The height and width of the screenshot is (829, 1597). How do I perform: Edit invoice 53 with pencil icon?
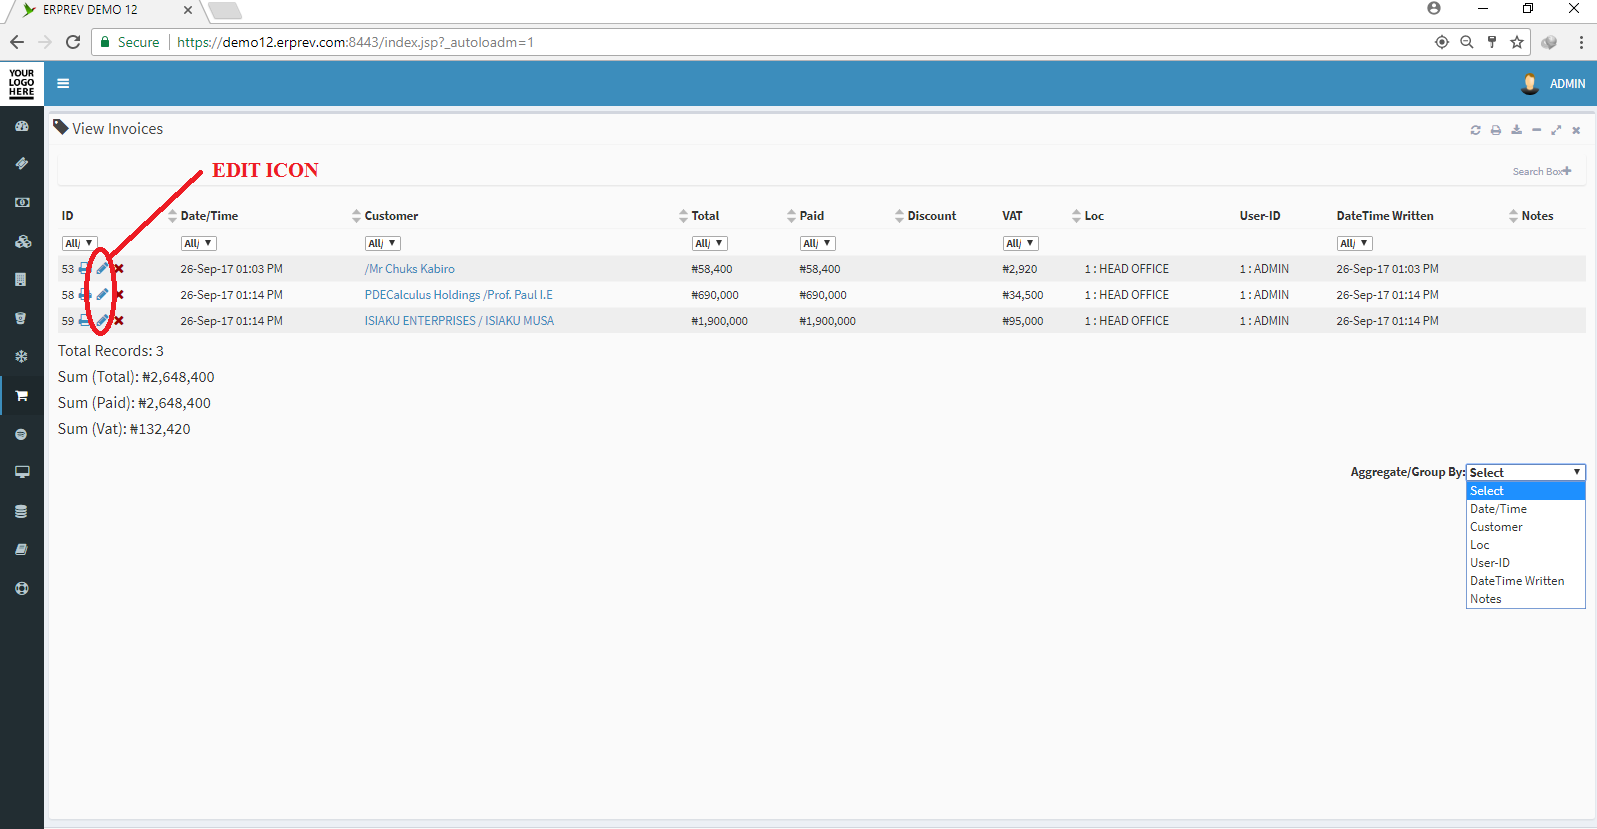pyautogui.click(x=102, y=268)
